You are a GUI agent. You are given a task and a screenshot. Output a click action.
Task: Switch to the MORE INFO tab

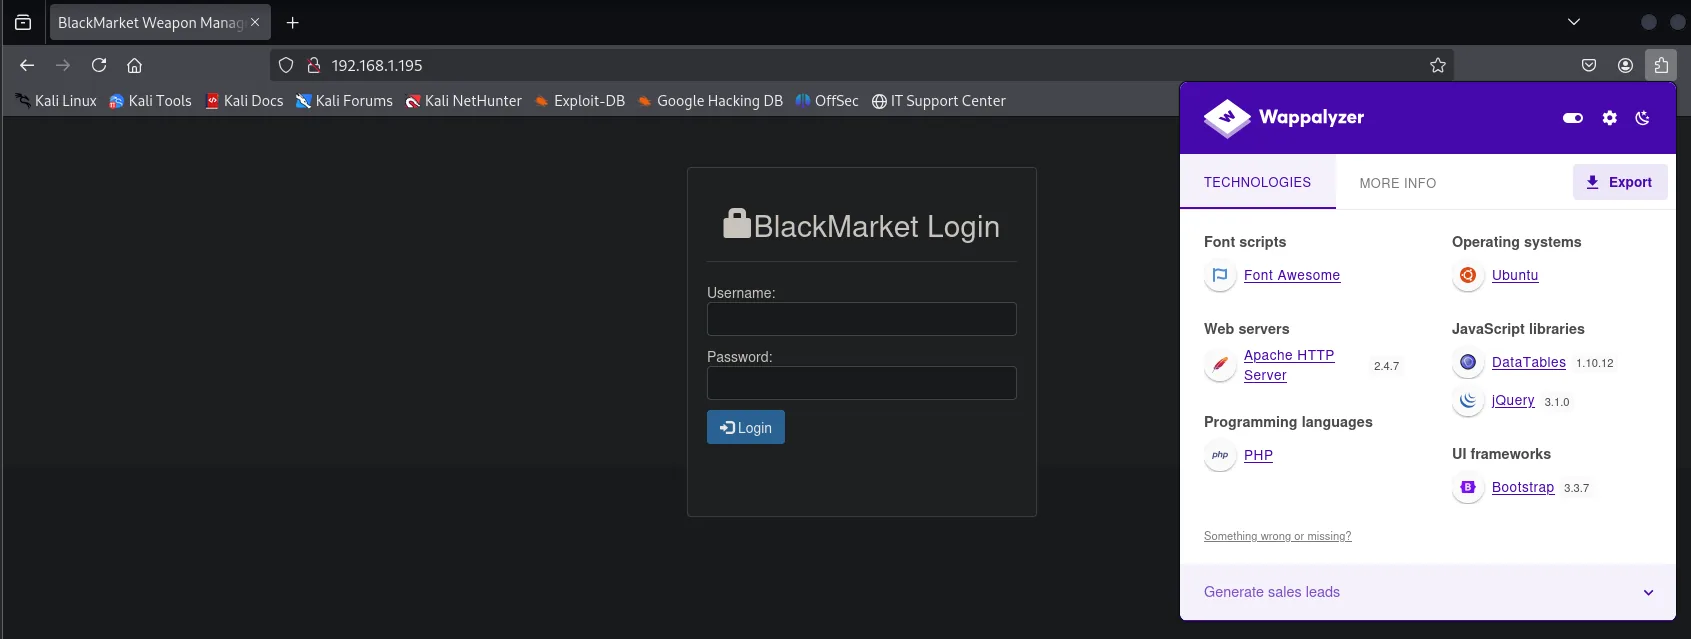1397,183
